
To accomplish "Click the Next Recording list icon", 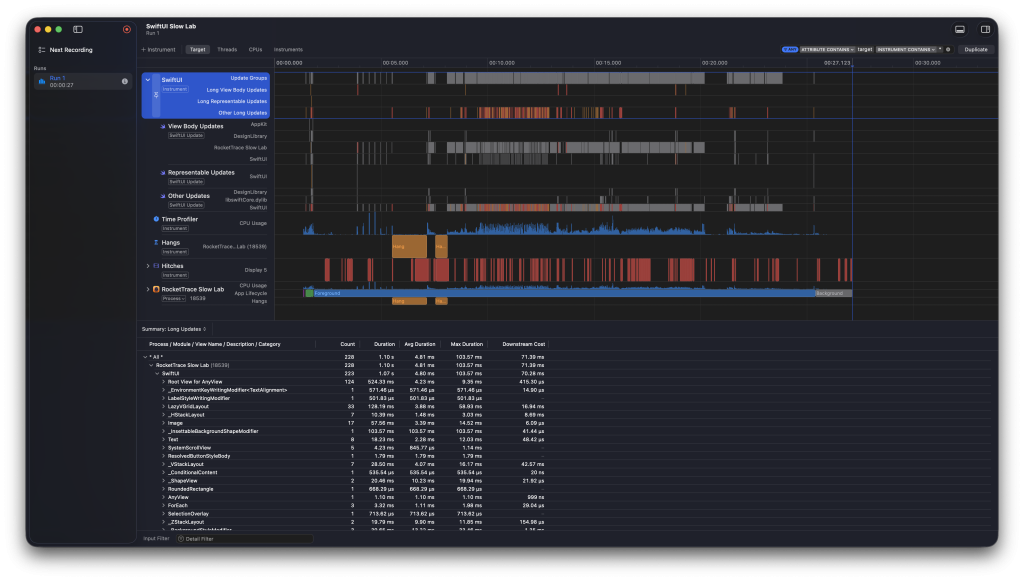I will [42, 50].
